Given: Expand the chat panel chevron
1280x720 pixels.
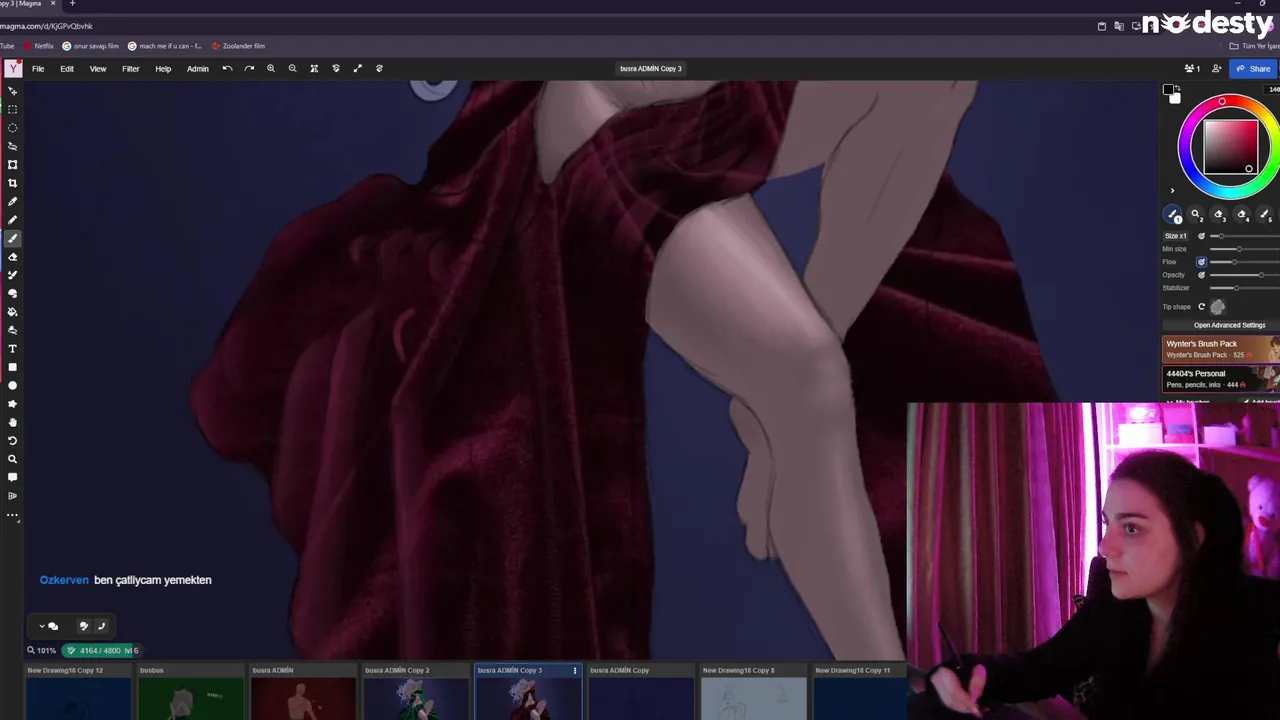Looking at the screenshot, I should (42, 626).
